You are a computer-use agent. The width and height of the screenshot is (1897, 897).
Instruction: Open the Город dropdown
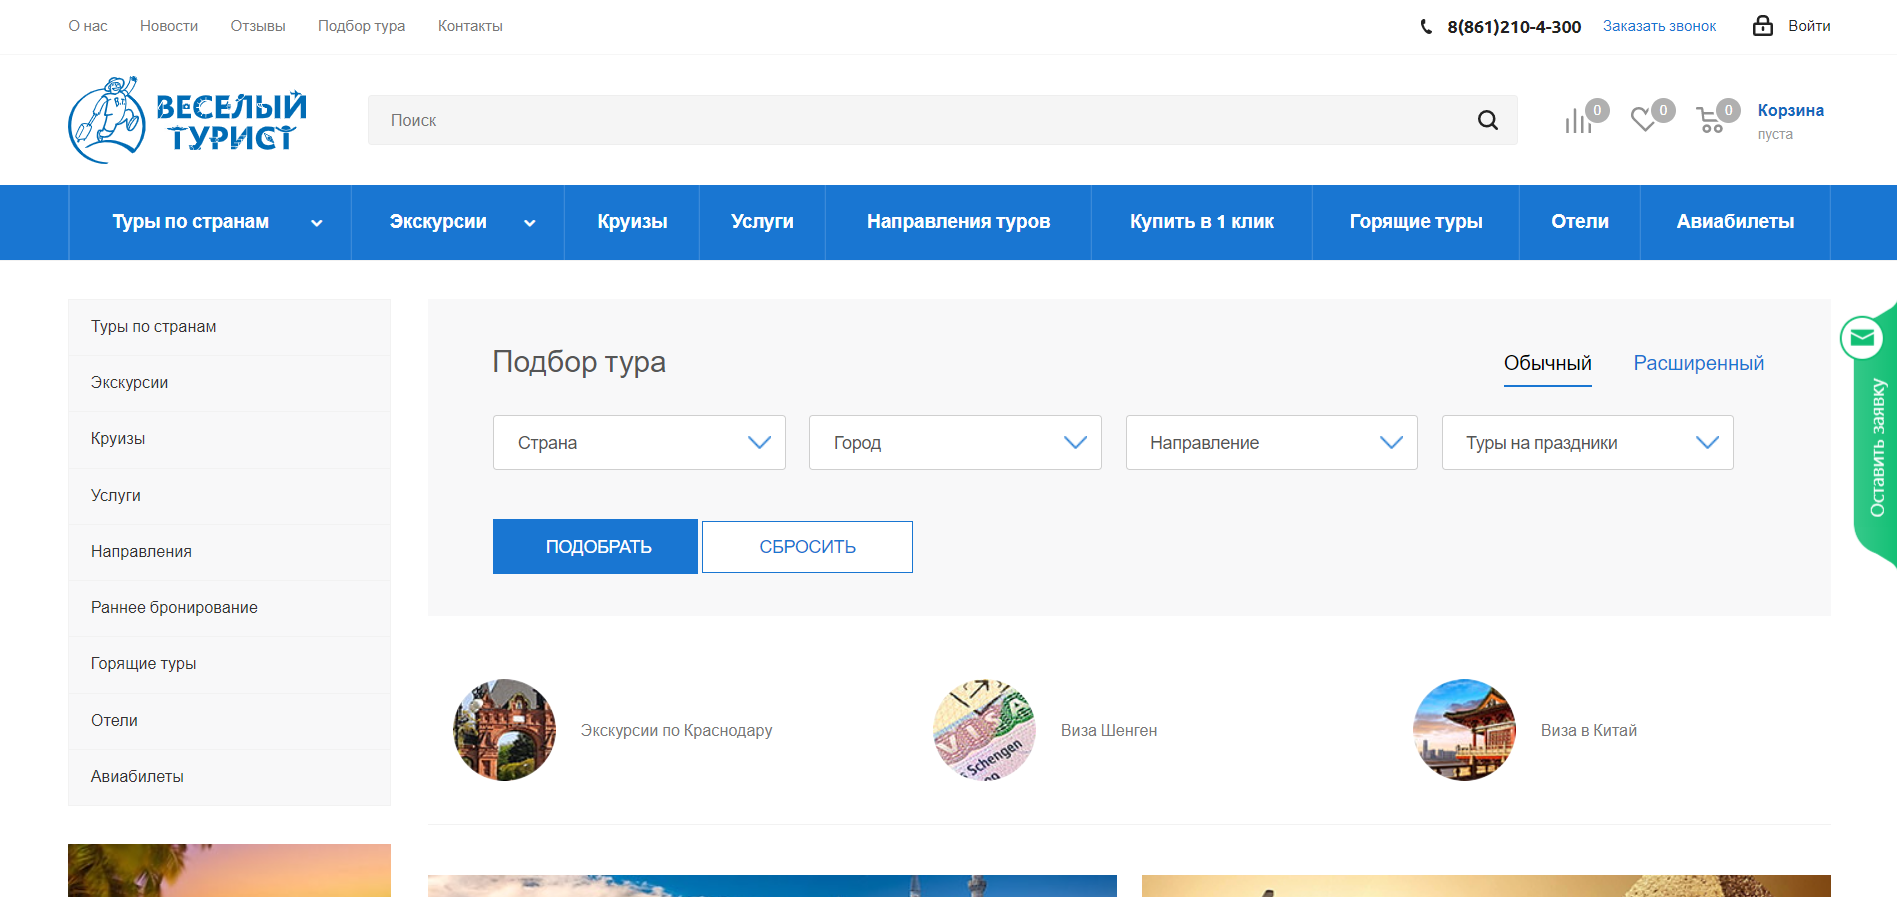(955, 443)
